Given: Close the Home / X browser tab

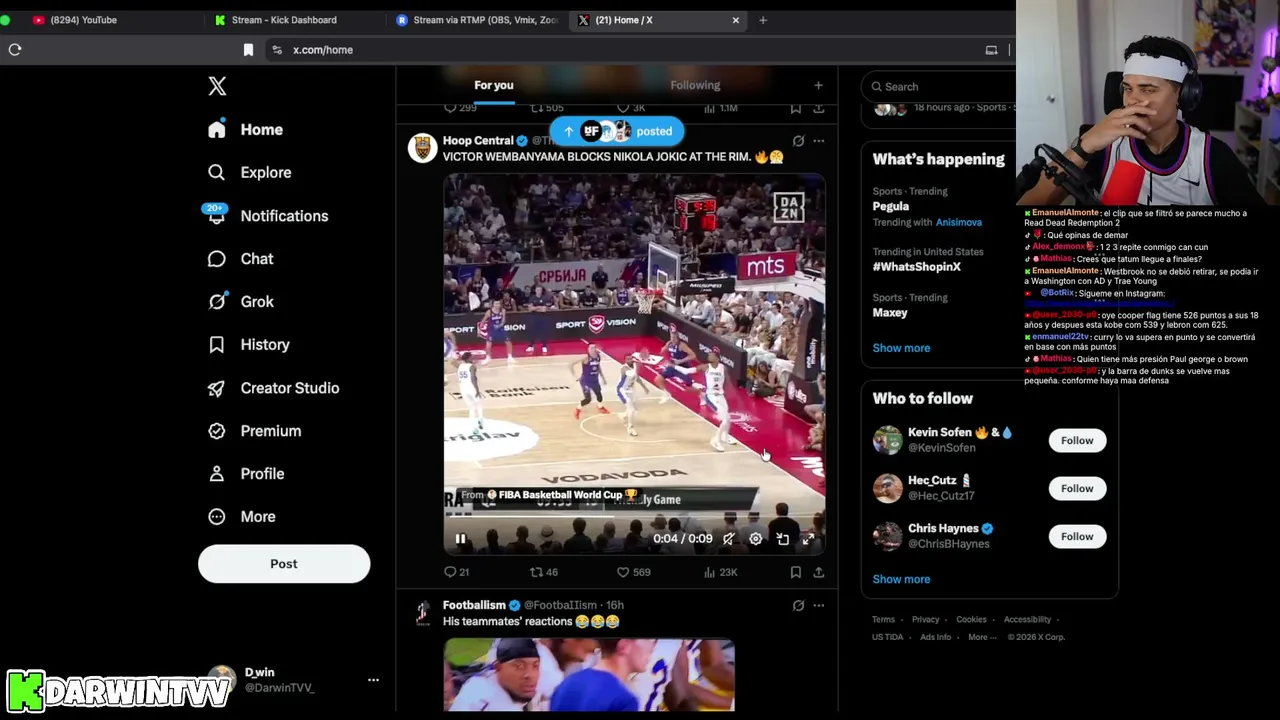Looking at the screenshot, I should [736, 20].
